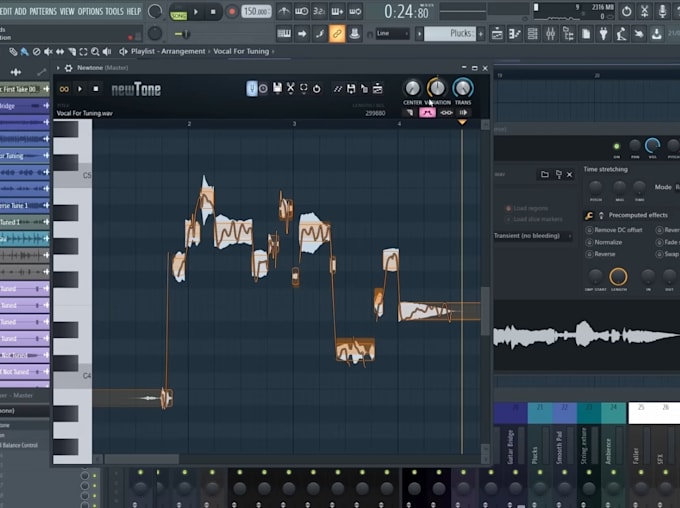The height and width of the screenshot is (508, 680).
Task: Click the Newtone playhead marker on ruler
Action: pos(462,123)
